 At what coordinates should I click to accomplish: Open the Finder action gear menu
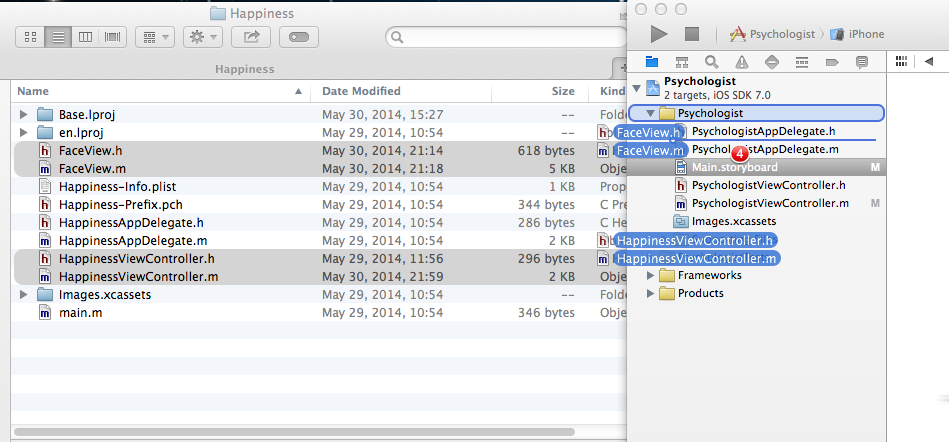[203, 38]
